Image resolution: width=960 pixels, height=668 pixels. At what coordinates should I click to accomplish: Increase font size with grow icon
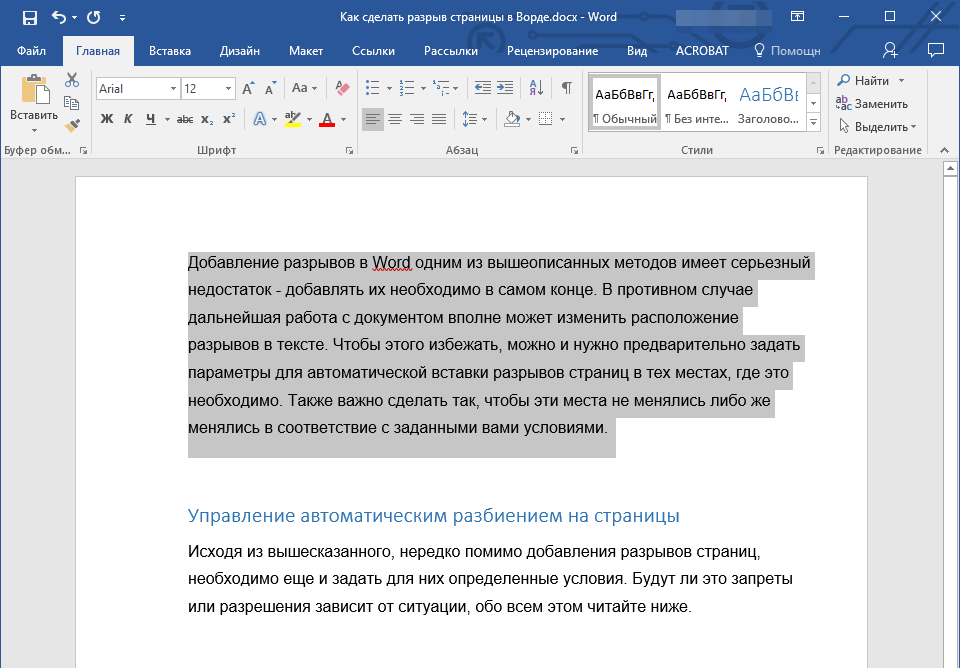[x=248, y=88]
